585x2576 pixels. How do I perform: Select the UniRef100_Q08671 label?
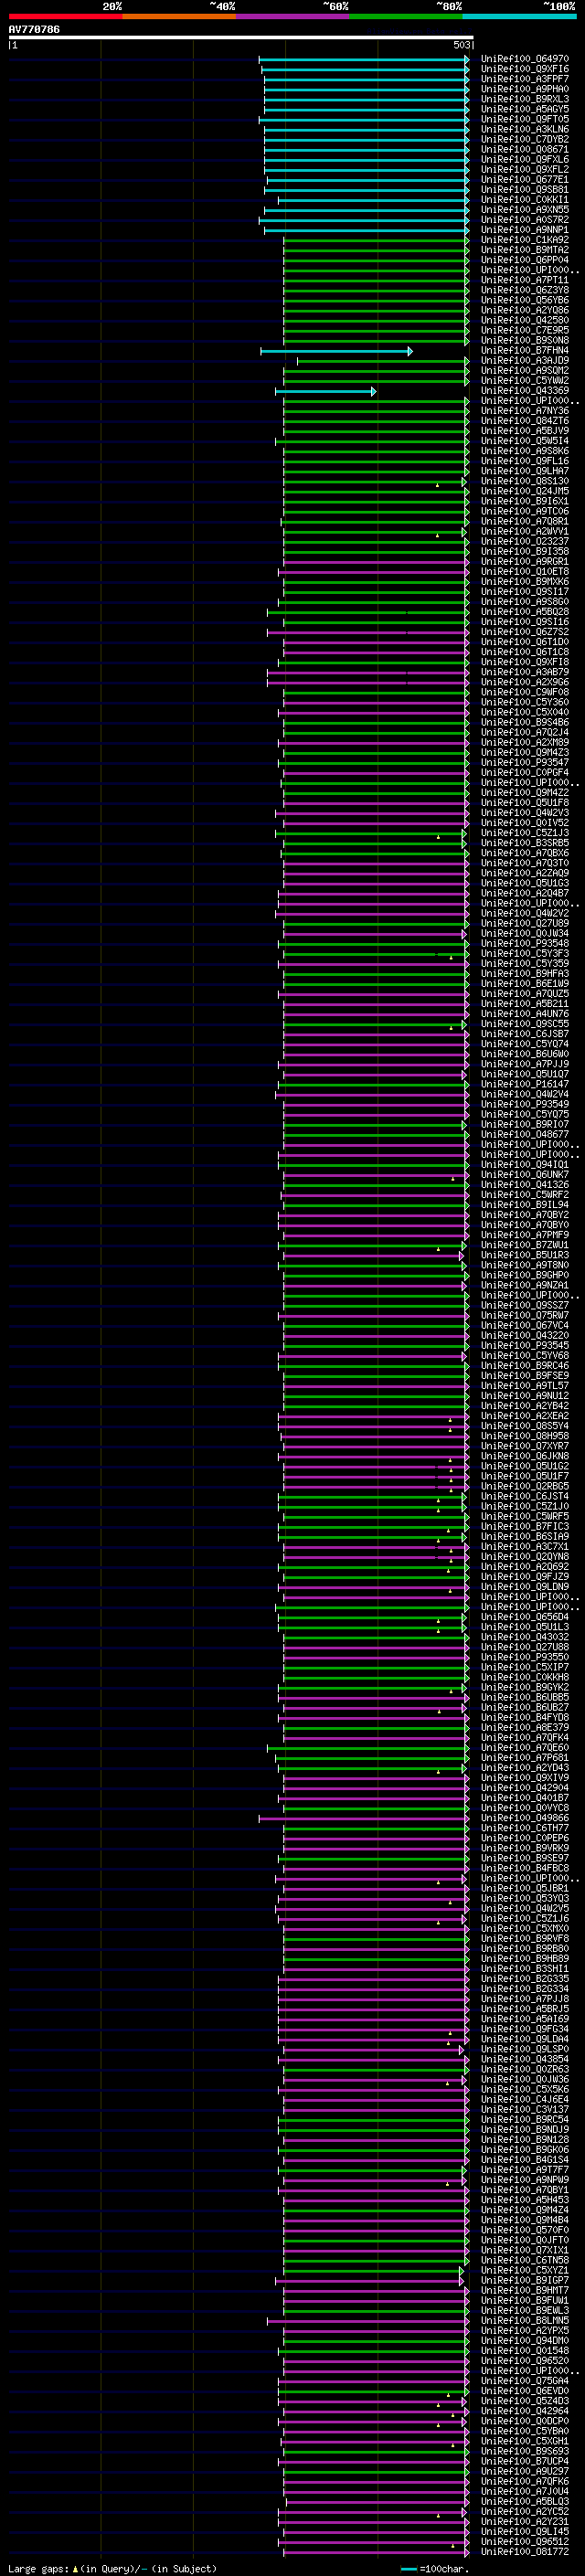click(525, 149)
